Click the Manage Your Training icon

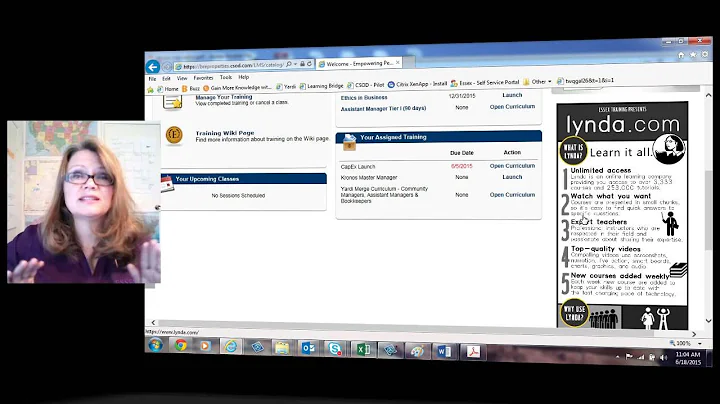pyautogui.click(x=173, y=102)
